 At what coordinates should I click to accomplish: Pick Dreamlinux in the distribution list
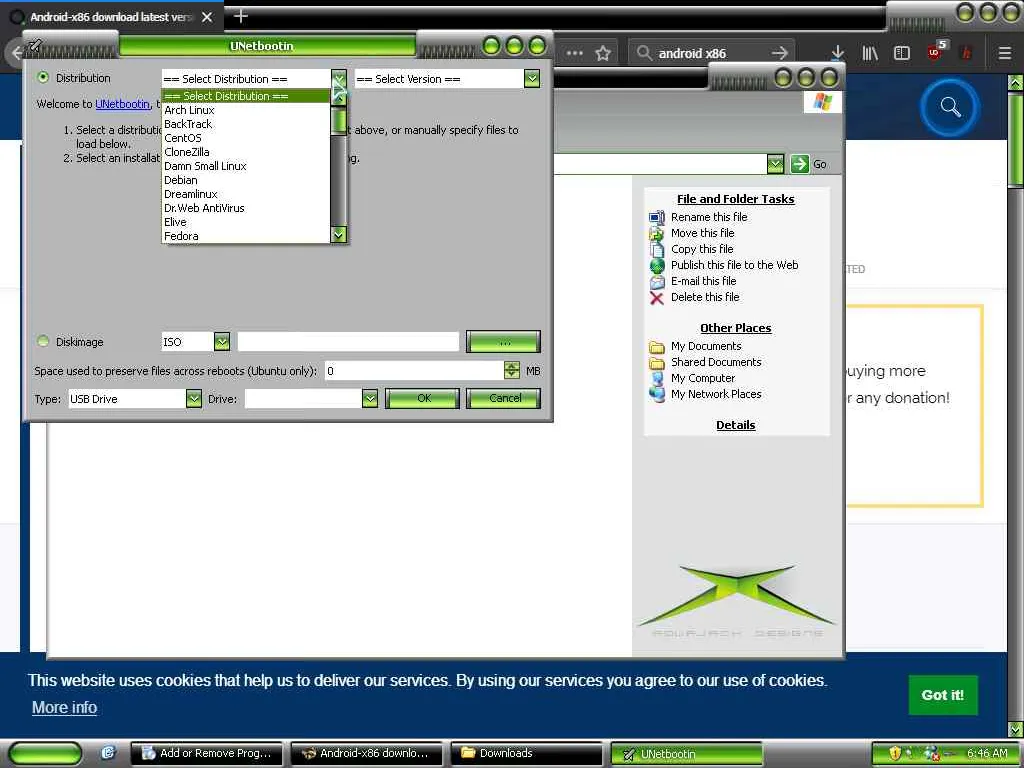tap(245, 194)
